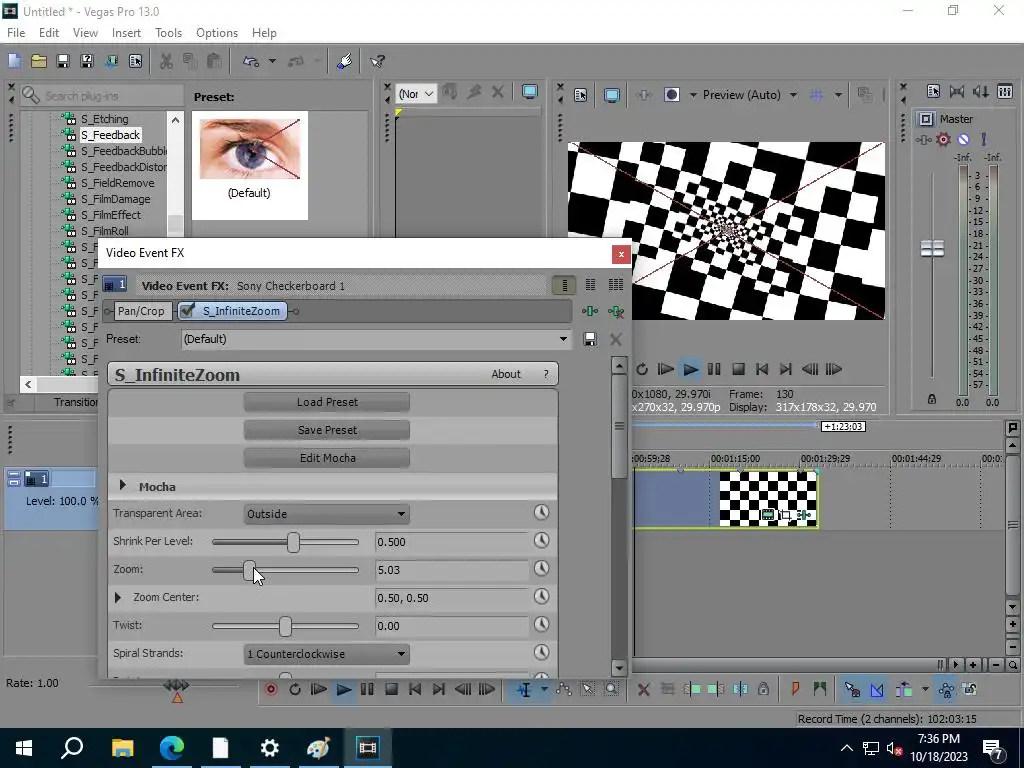The width and height of the screenshot is (1024, 768).
Task: Click the Cut scissors icon in toolbar
Action: pyautogui.click(x=167, y=61)
